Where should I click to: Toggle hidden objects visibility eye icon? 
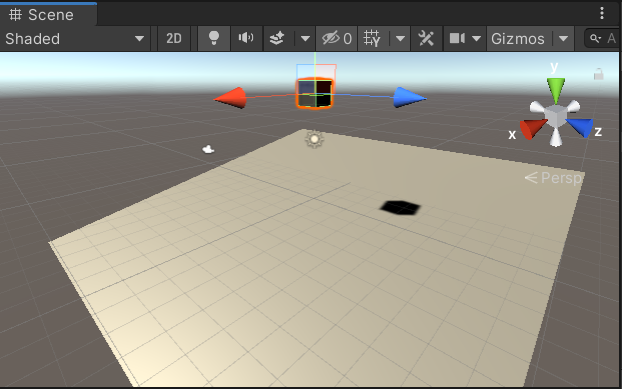click(336, 39)
